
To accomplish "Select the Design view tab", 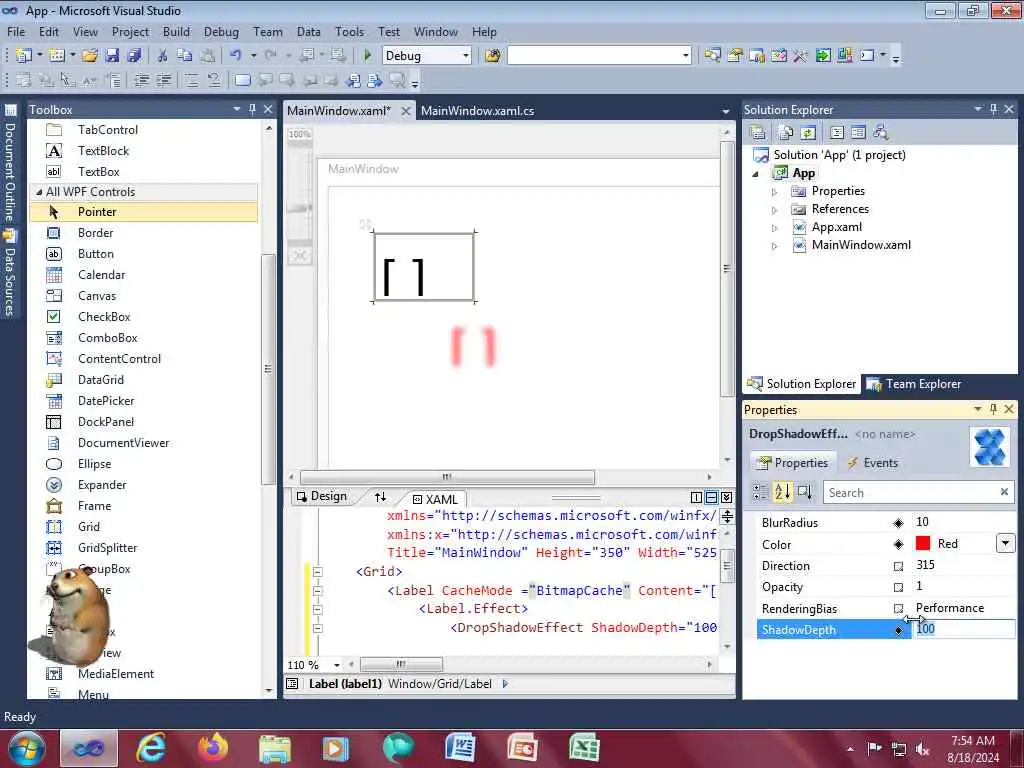I will (321, 496).
